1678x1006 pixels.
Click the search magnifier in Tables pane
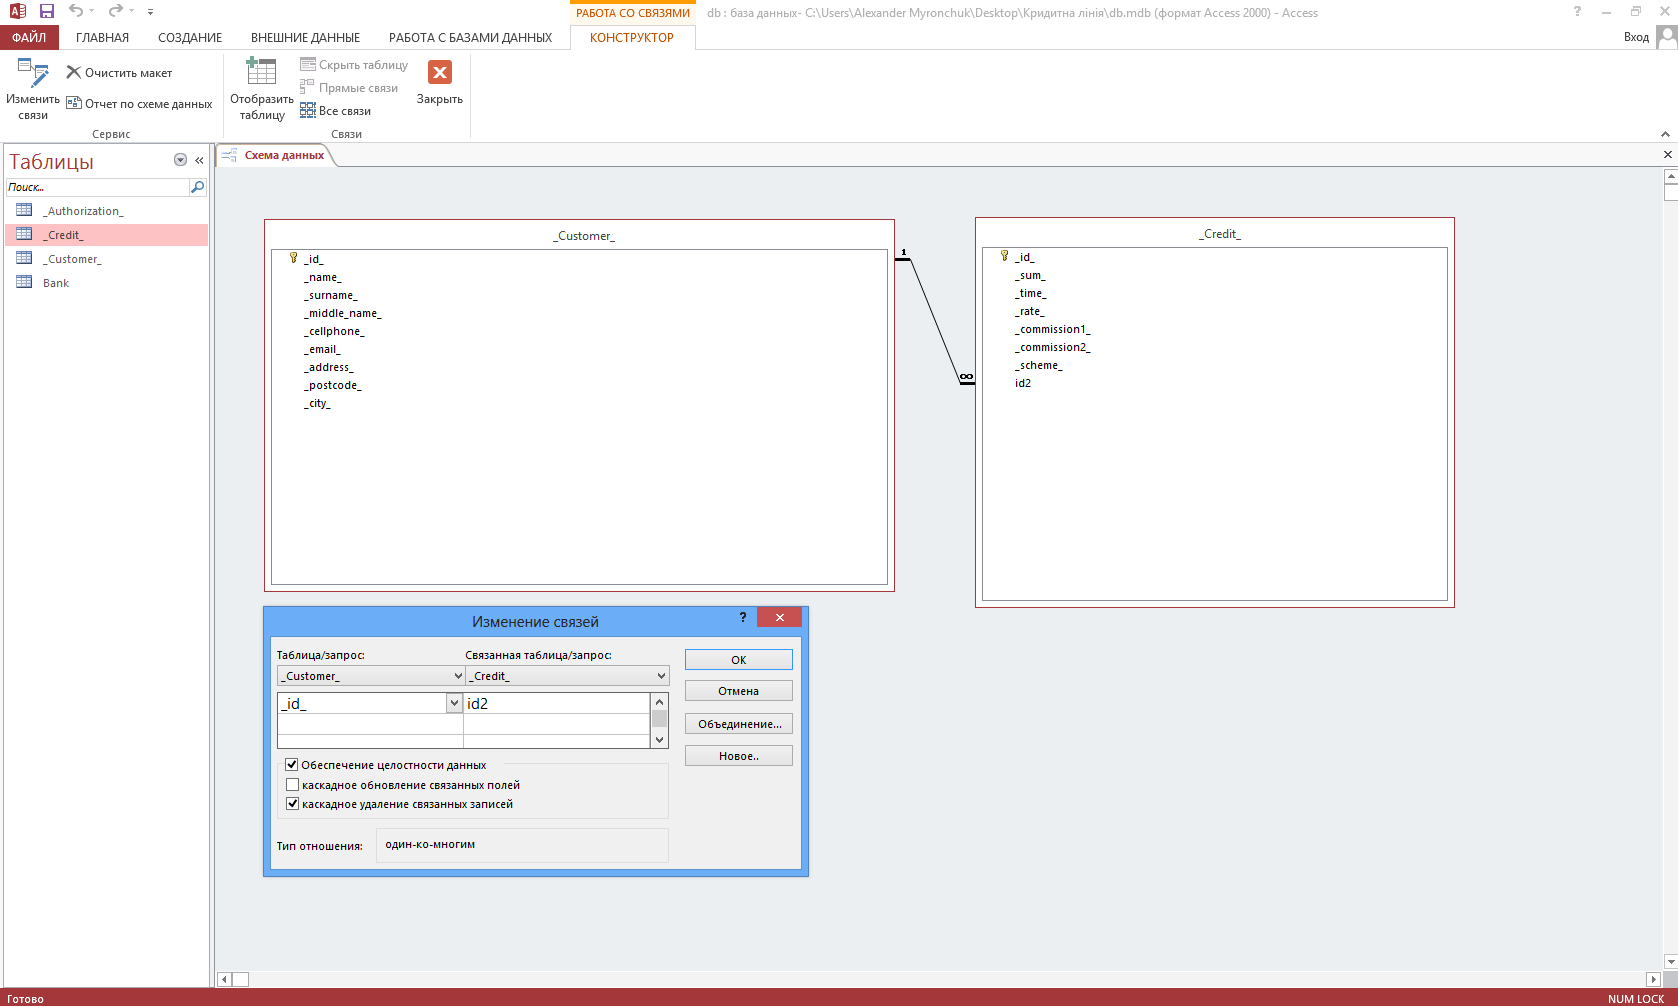tap(197, 187)
